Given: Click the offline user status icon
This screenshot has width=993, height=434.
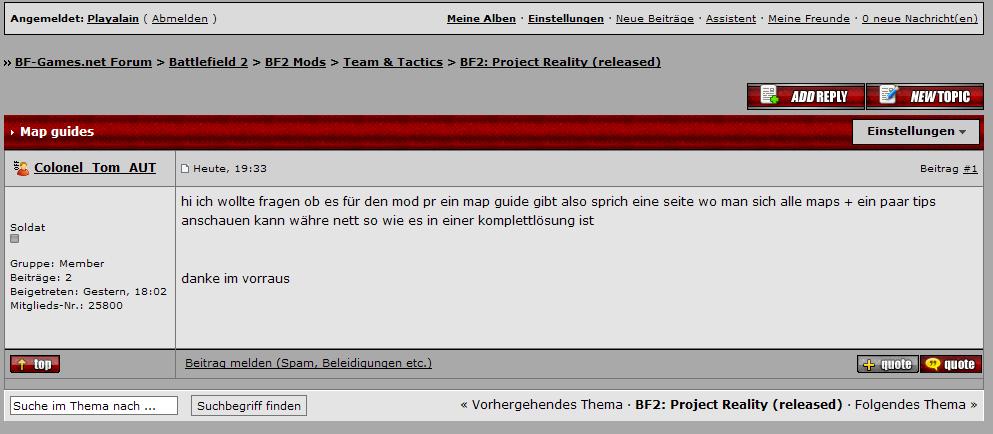Looking at the screenshot, I should coord(22,168).
